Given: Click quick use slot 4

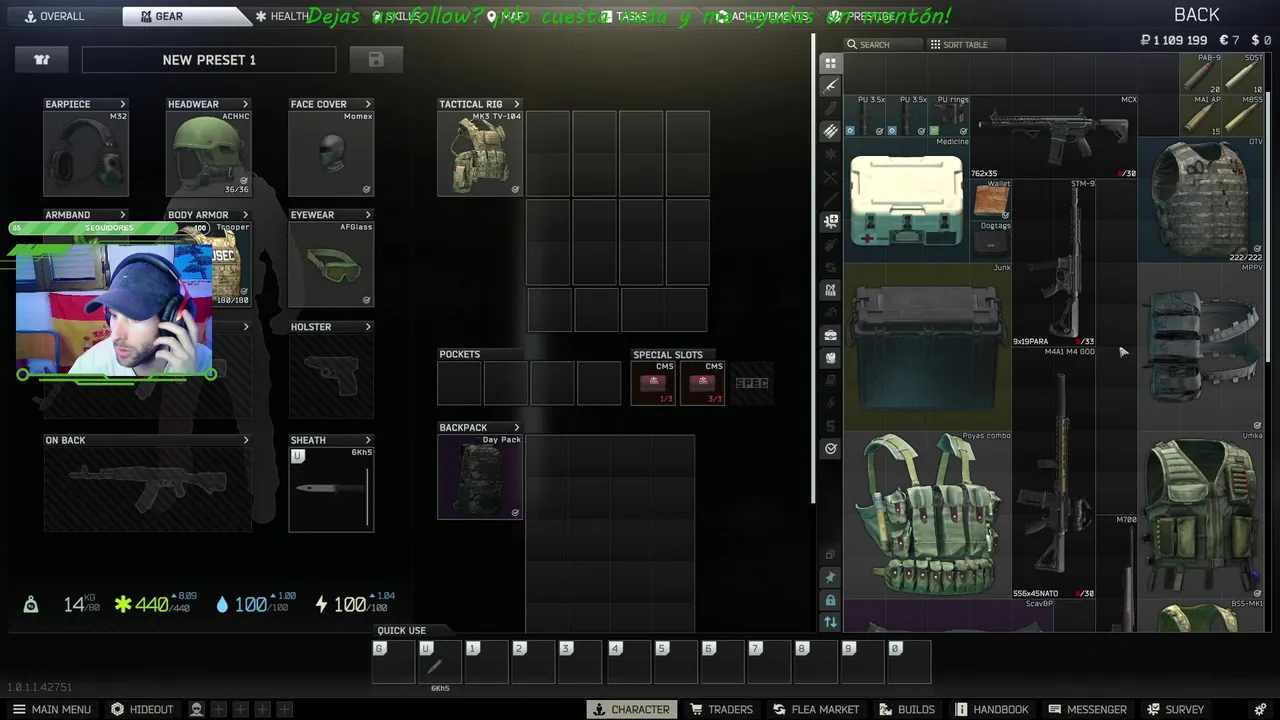Looking at the screenshot, I should click(629, 661).
